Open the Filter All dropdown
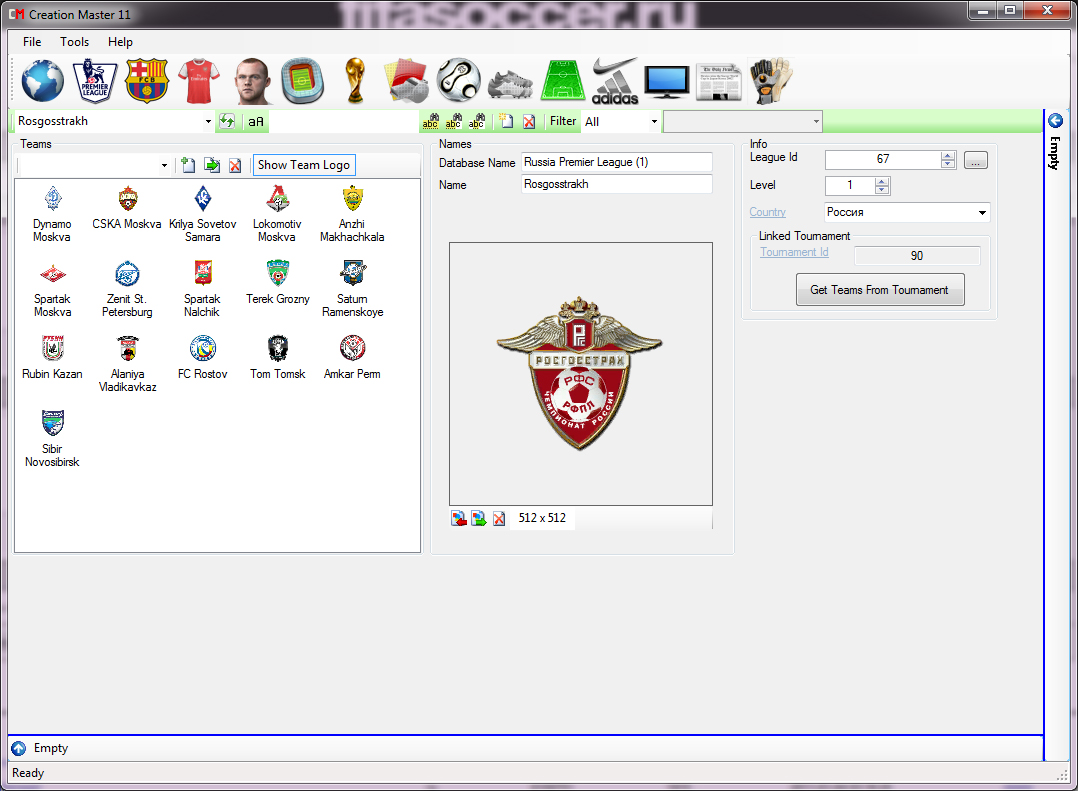 point(654,122)
